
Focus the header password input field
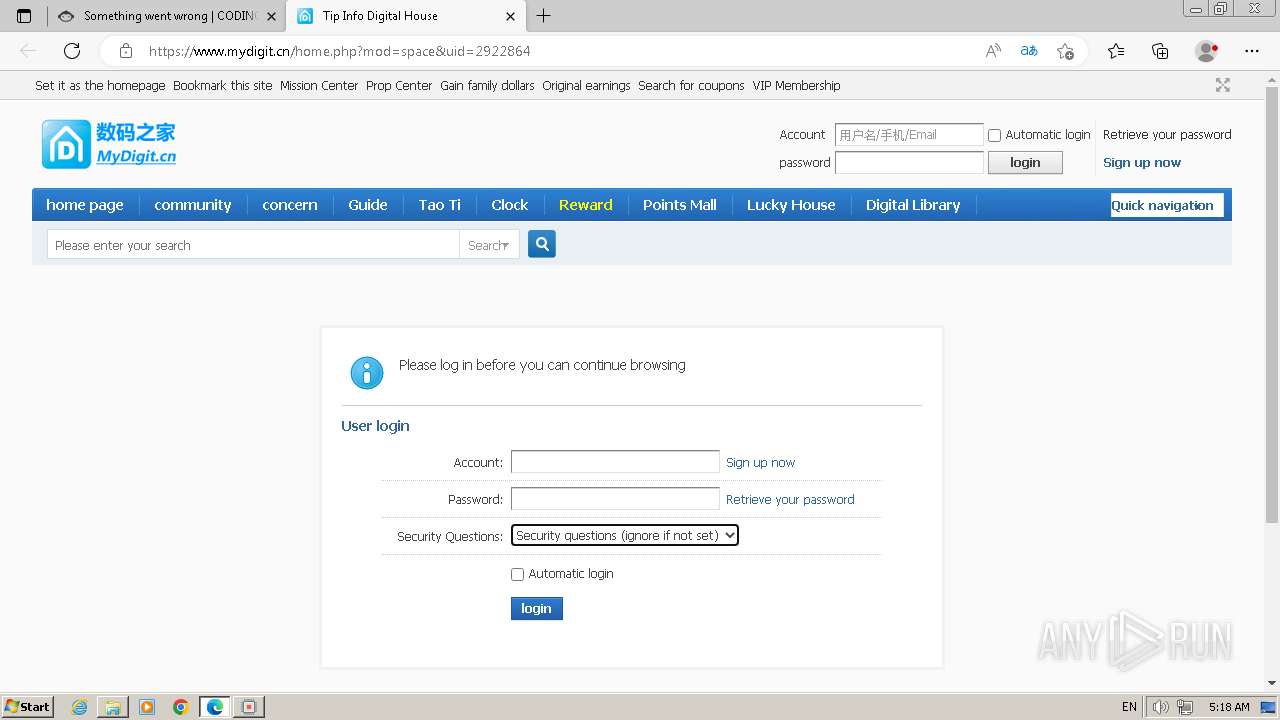click(x=910, y=163)
